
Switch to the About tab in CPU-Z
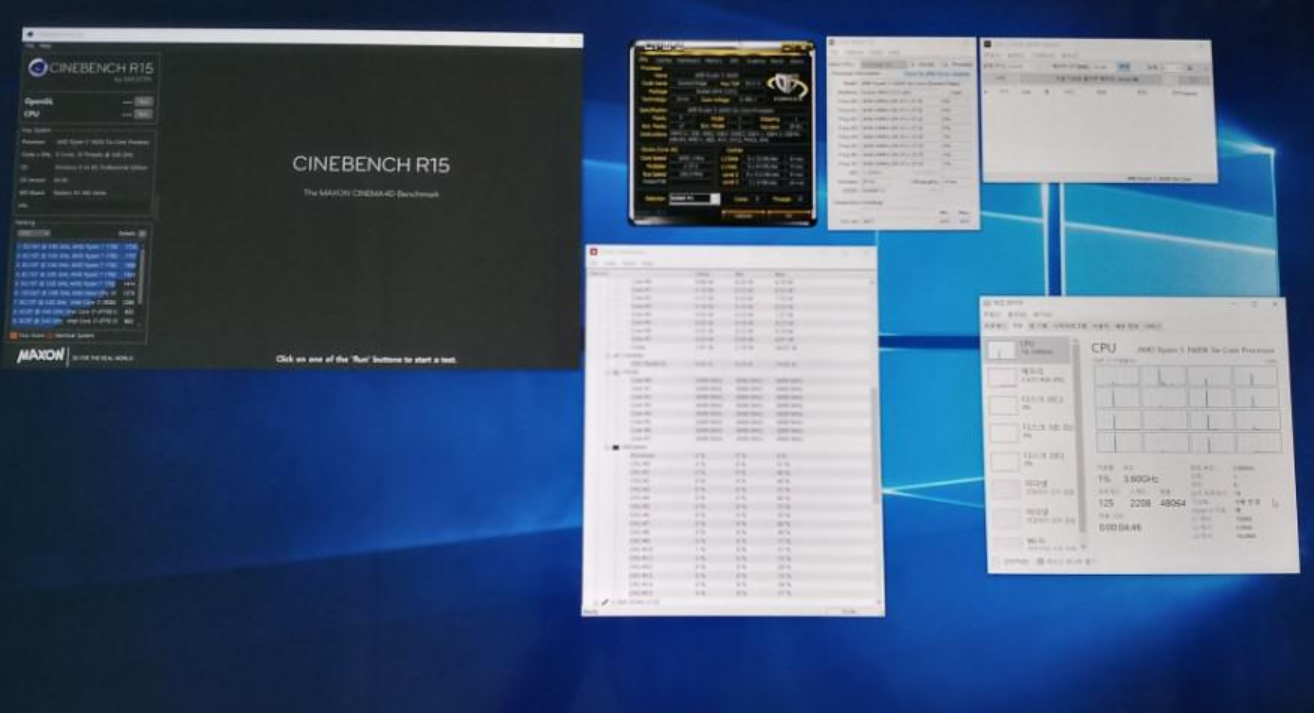pos(797,61)
